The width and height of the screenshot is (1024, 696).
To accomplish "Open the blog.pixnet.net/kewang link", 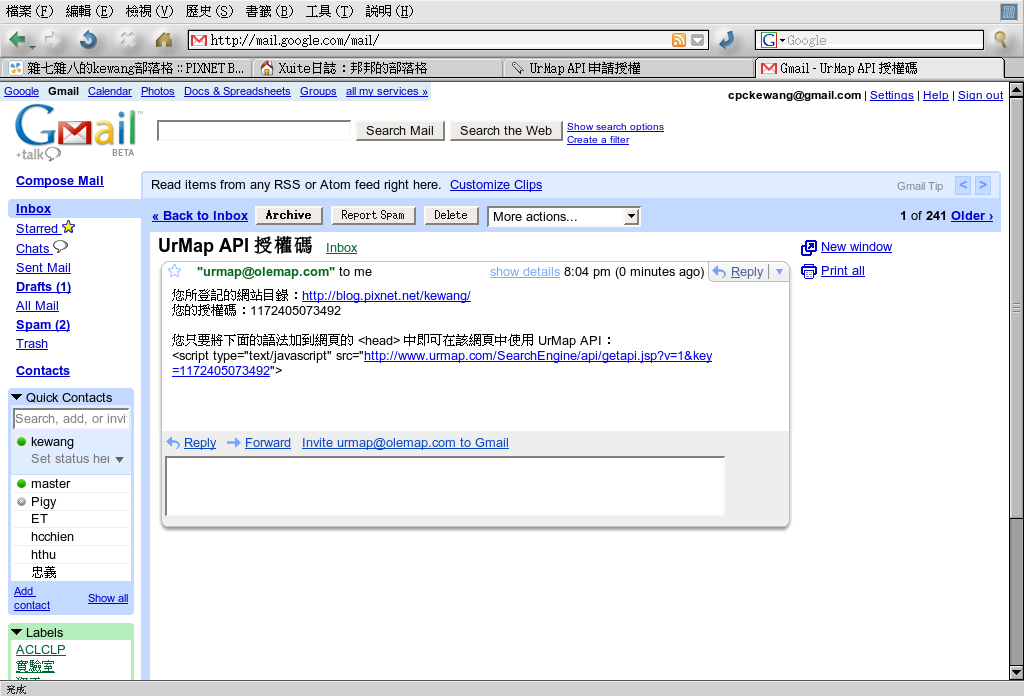I will click(x=386, y=296).
